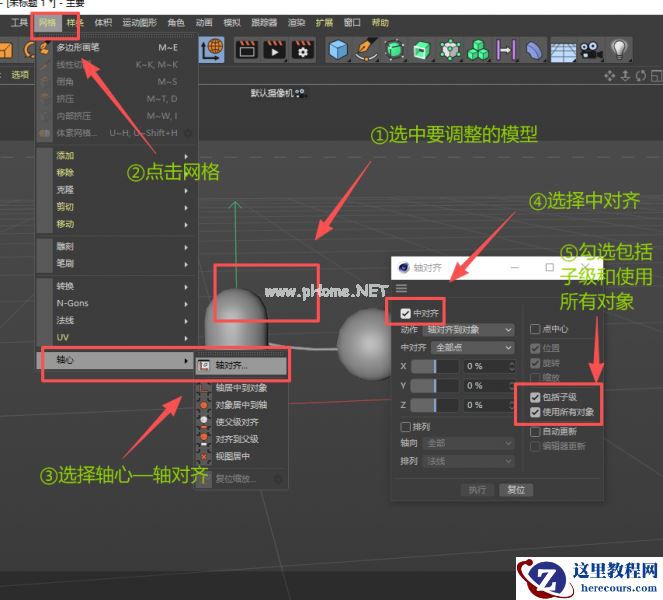
Task: Click the viewport layout toggle icon
Action: [x=657, y=76]
